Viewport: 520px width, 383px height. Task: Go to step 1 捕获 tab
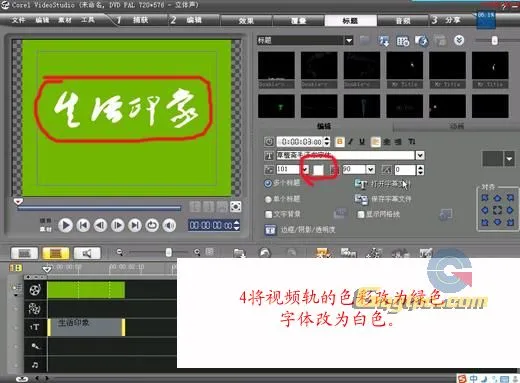tap(140, 20)
